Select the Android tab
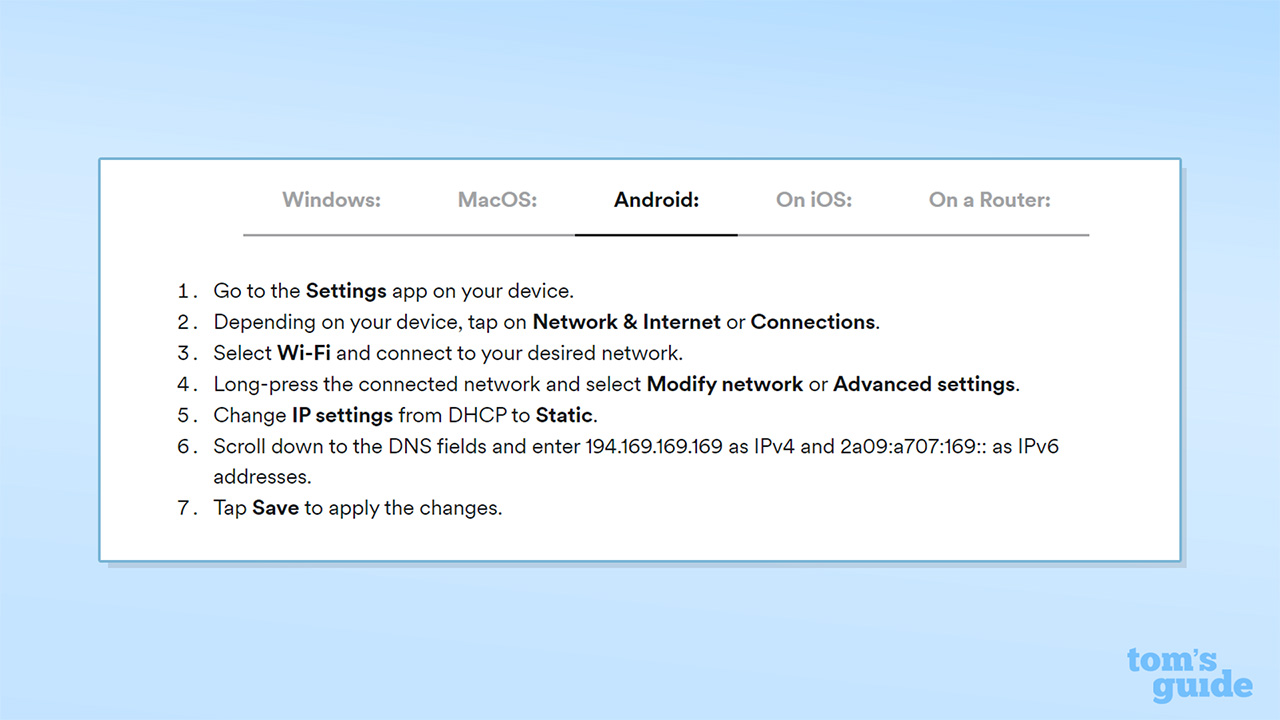Screen dimensions: 1280x720 656,200
